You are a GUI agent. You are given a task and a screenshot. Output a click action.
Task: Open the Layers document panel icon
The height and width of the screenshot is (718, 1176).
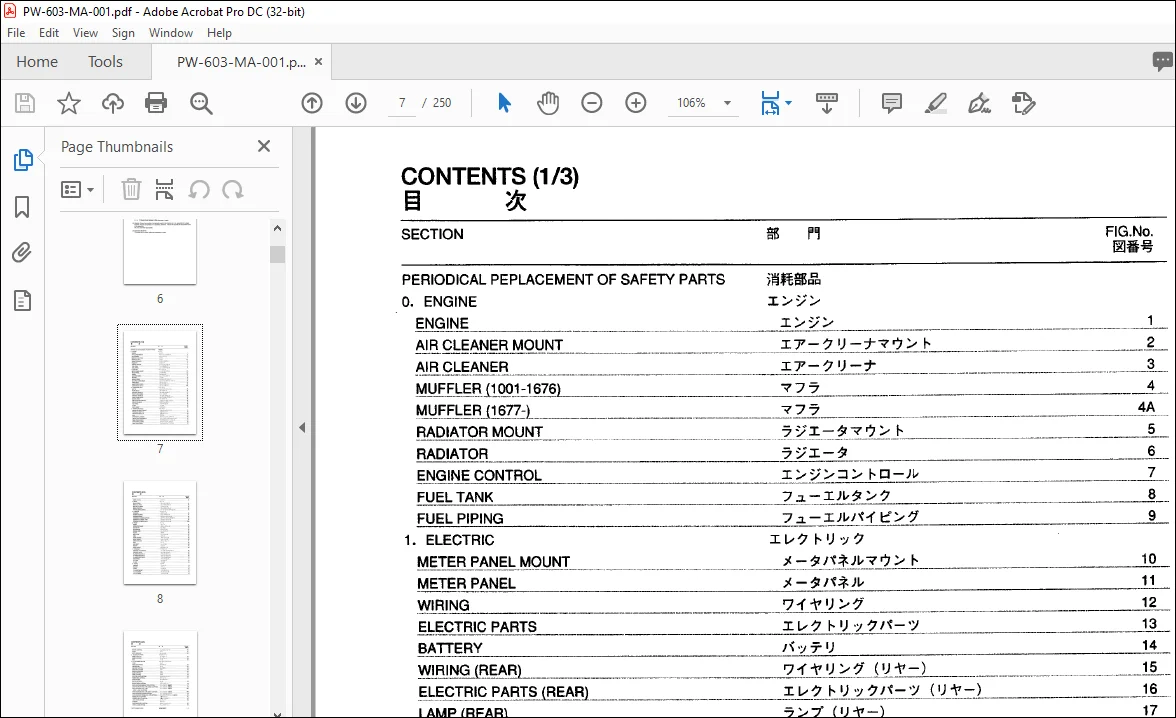(22, 301)
